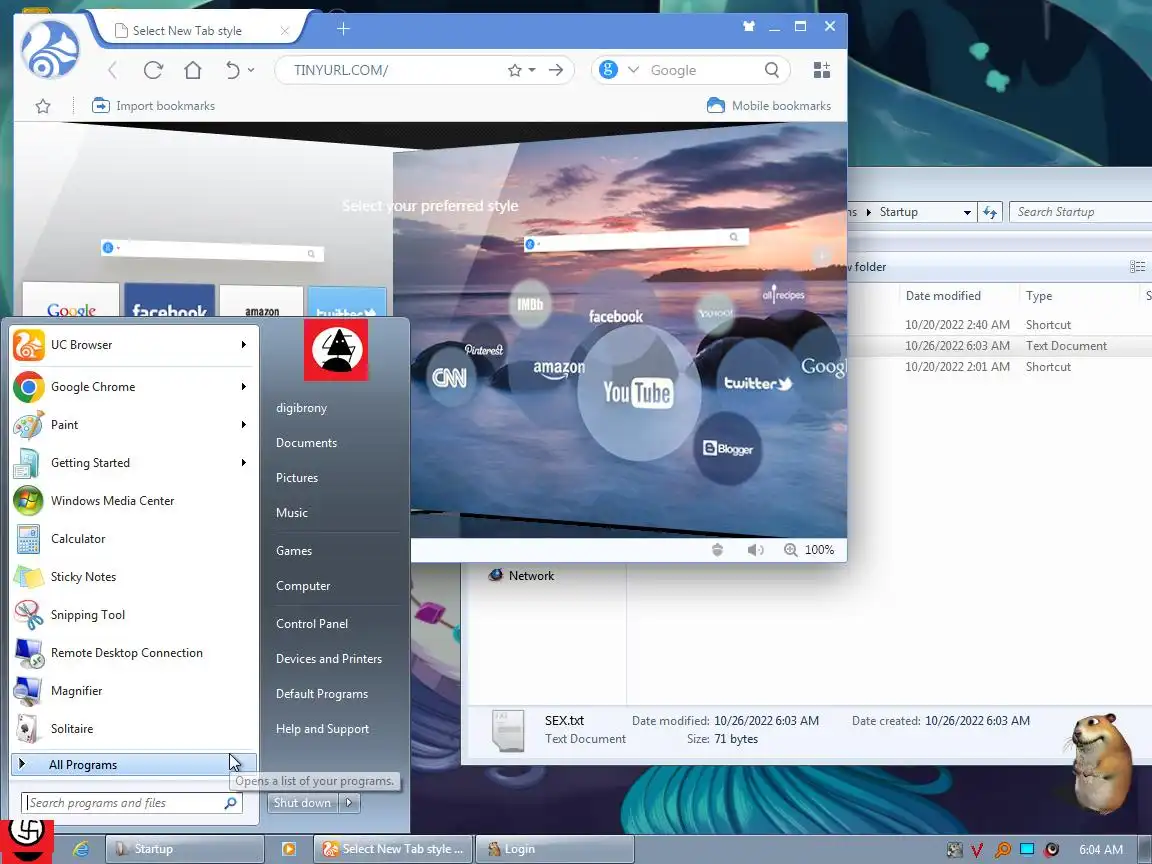The image size is (1152, 864).
Task: Launch the Snipping Tool
Action: [134, 615]
